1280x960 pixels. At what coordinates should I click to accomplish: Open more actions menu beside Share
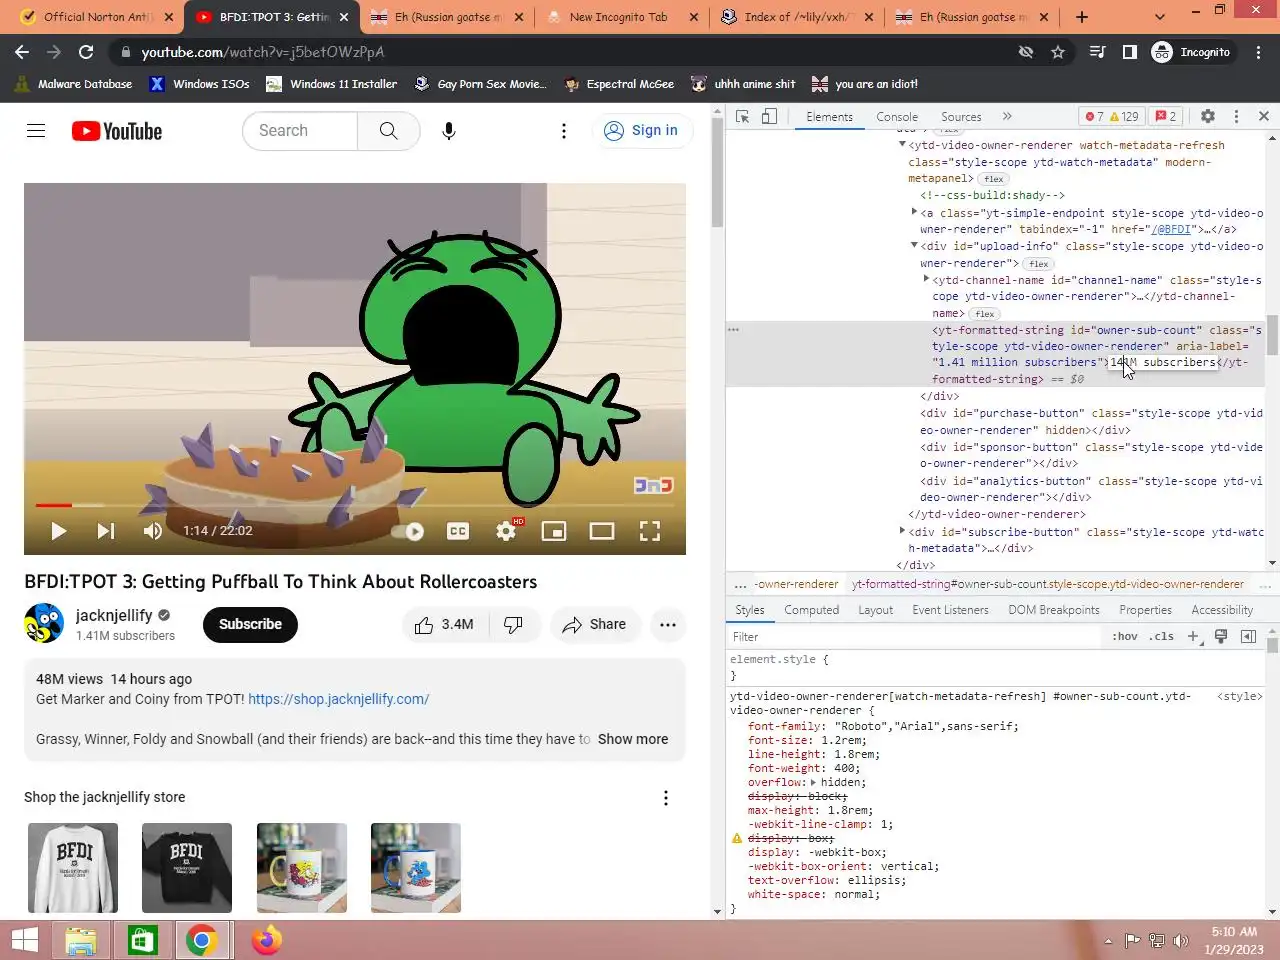[668, 625]
